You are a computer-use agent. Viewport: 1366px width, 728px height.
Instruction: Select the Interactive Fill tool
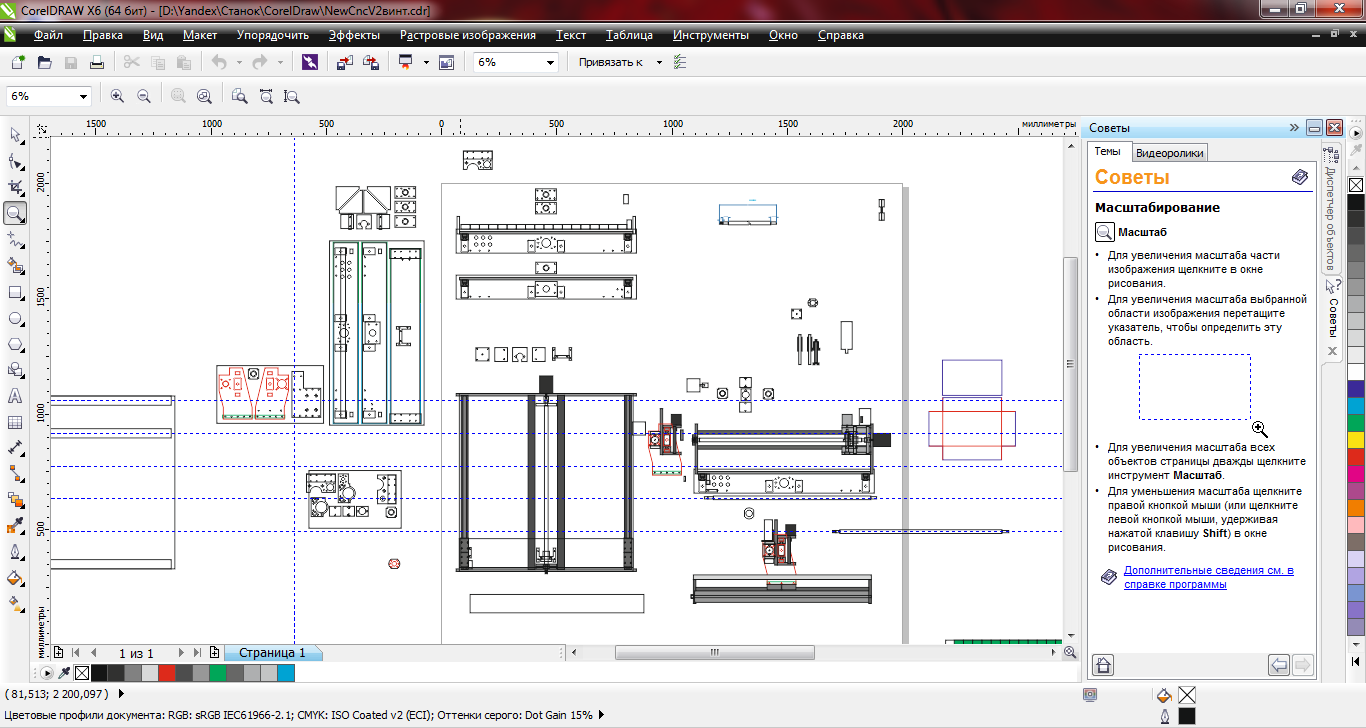click(x=15, y=604)
